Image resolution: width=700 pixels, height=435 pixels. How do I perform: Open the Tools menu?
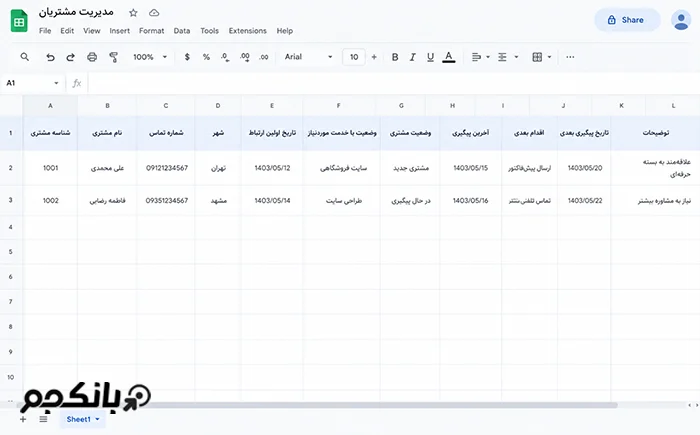coord(209,31)
